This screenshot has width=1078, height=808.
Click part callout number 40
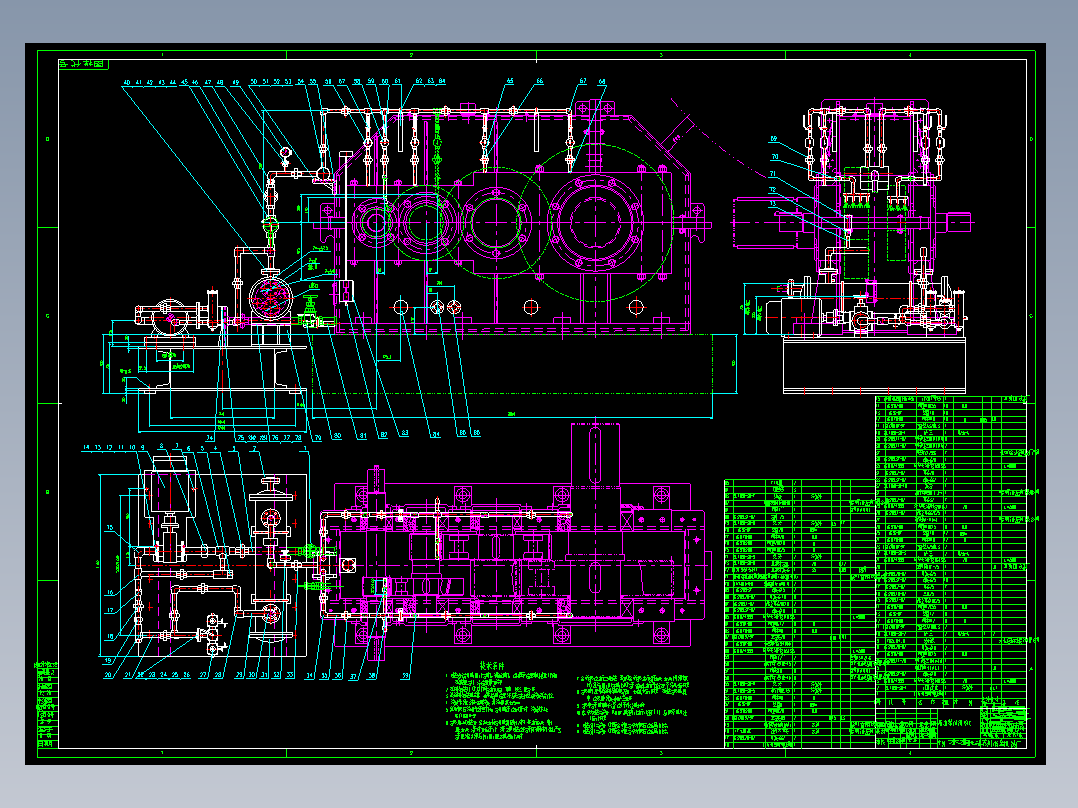click(127, 83)
